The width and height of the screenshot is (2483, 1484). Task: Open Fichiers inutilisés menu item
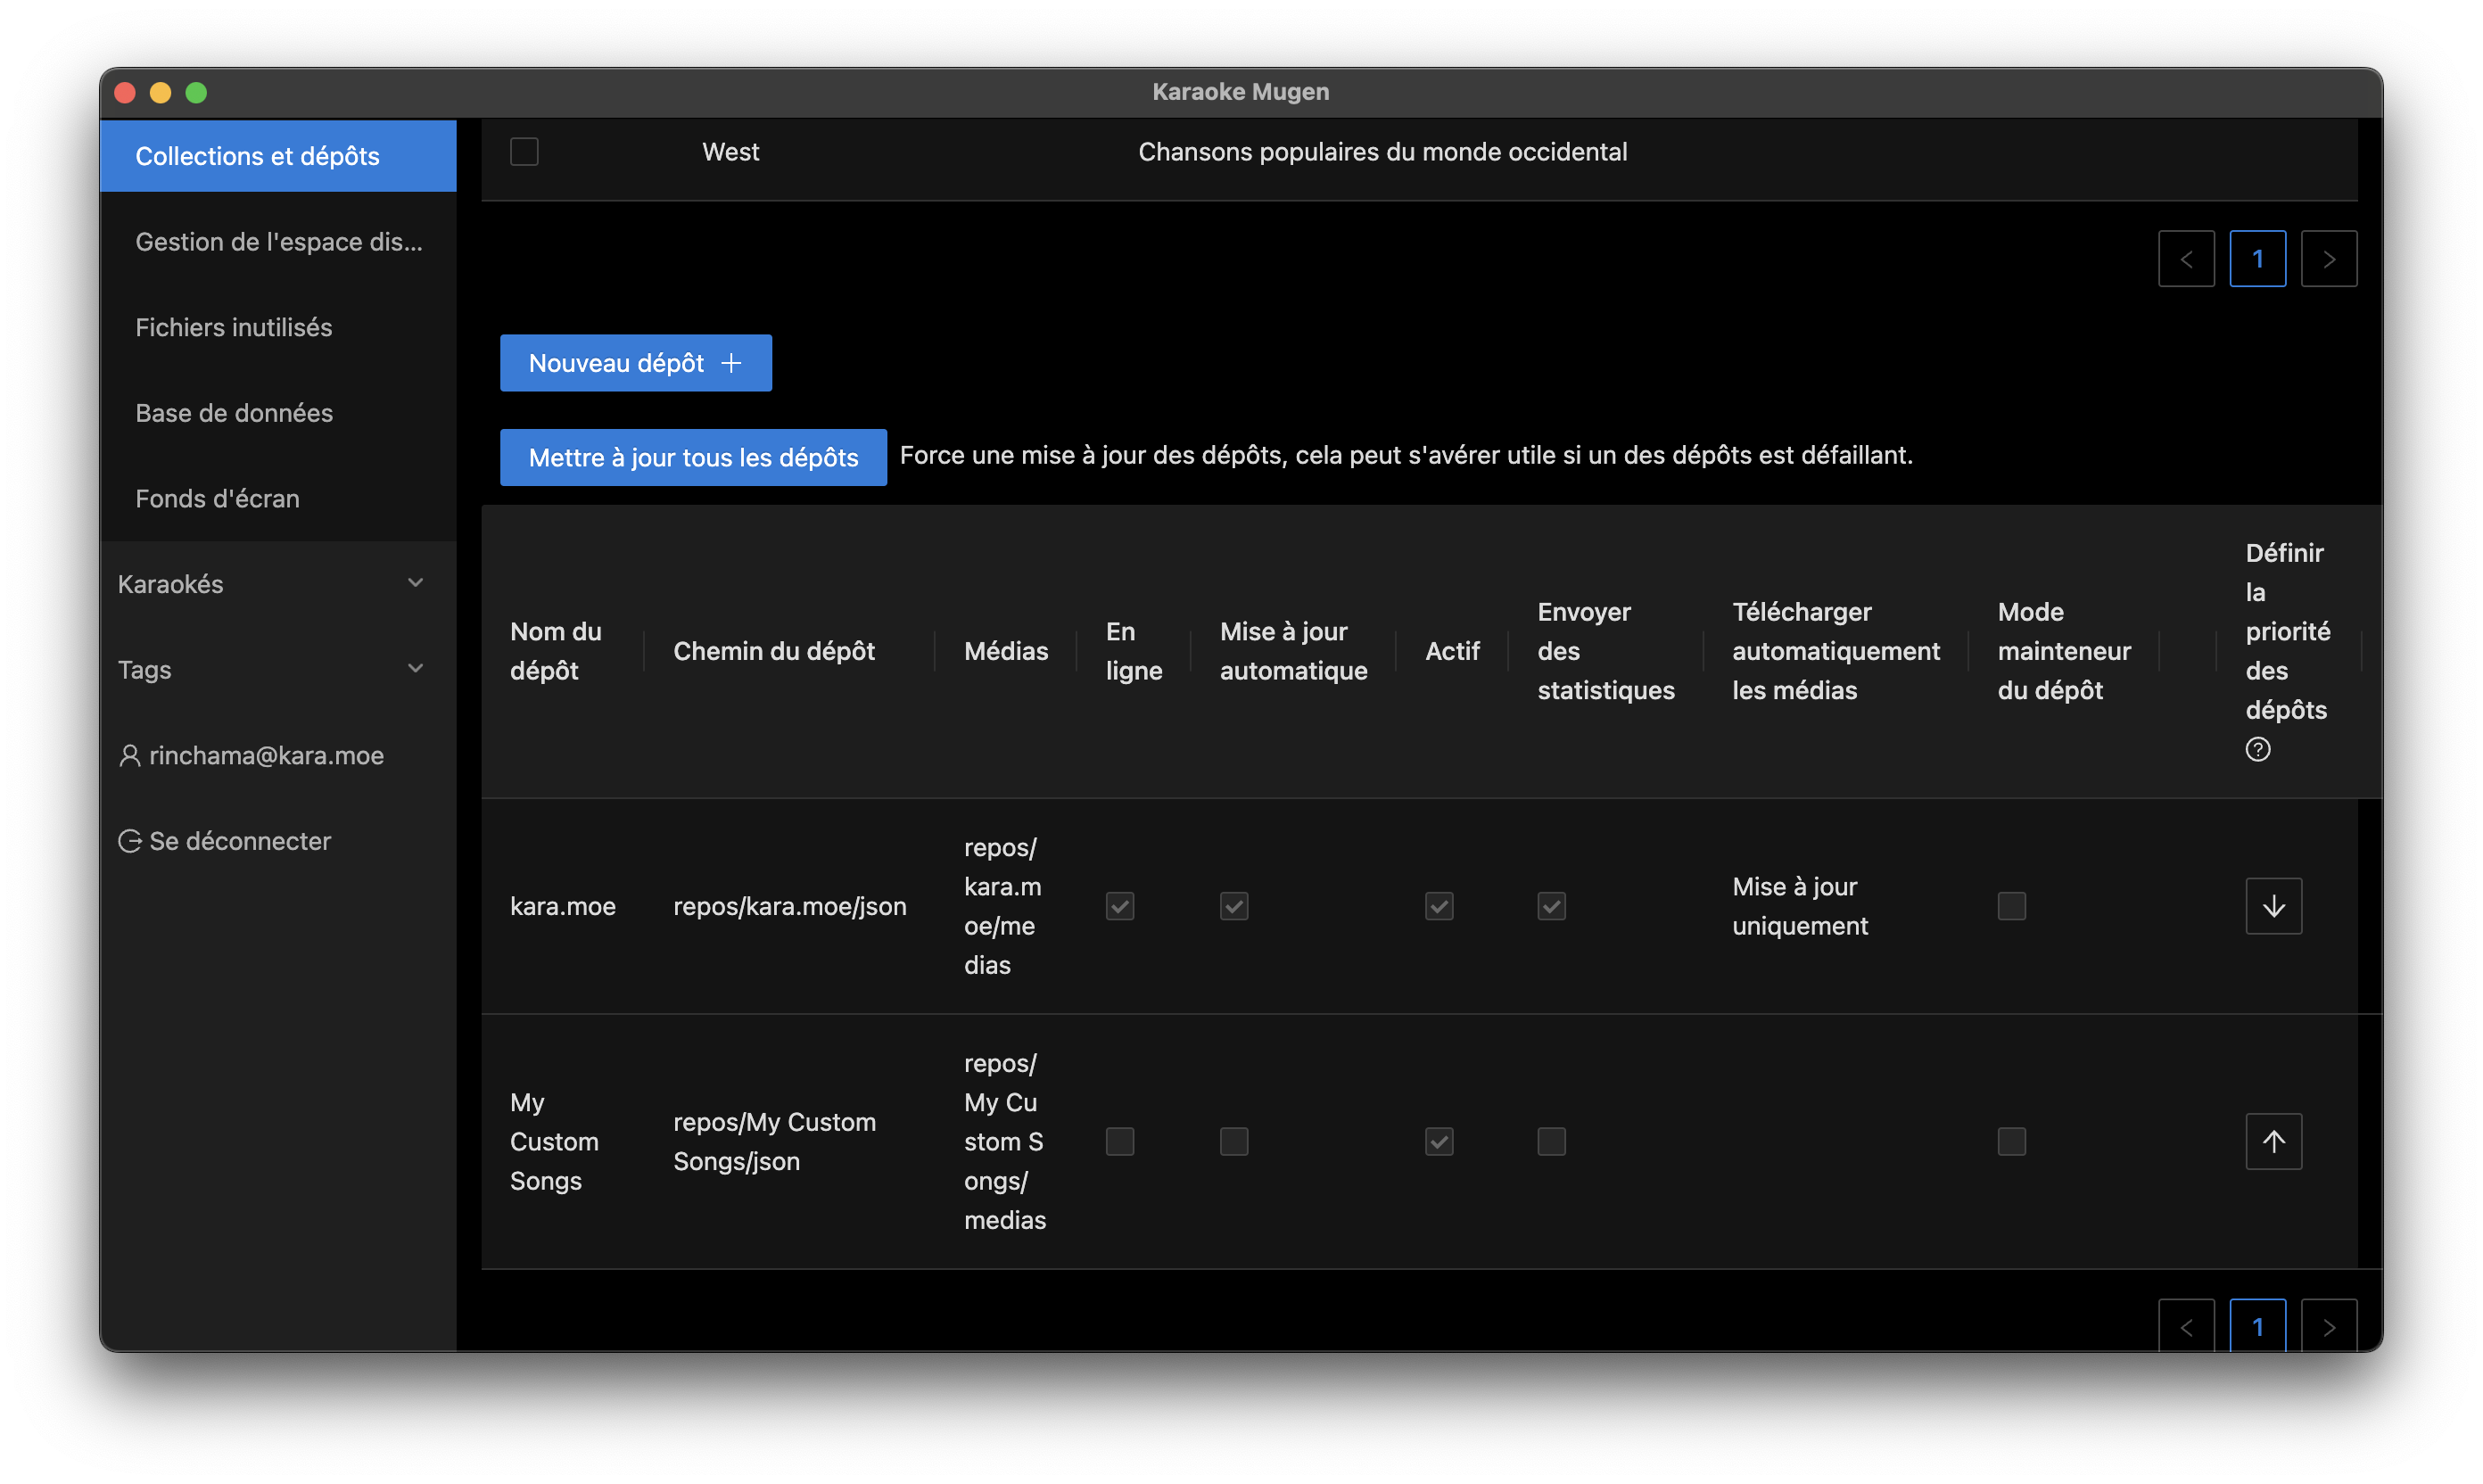coord(234,327)
